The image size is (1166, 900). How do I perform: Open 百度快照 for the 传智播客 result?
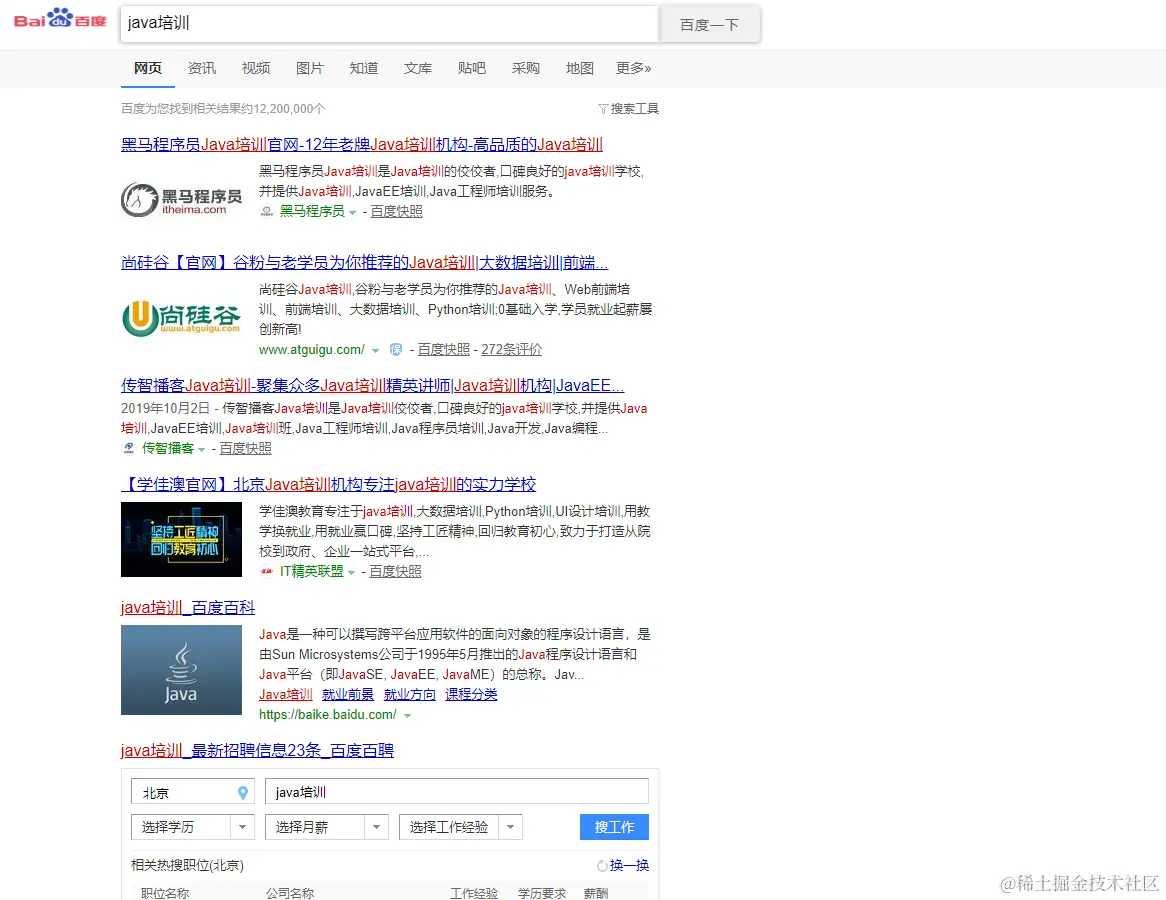click(x=245, y=448)
